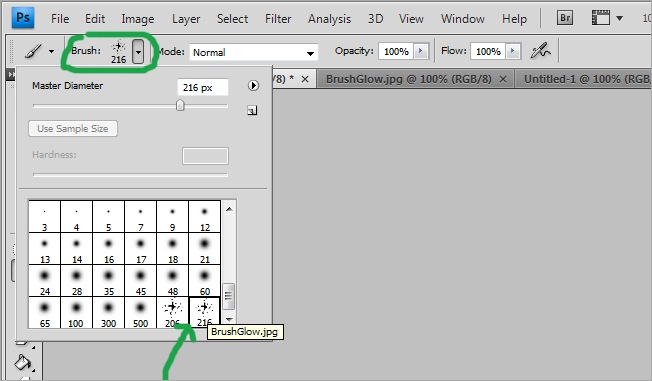Click the Hardness value field

tap(205, 156)
